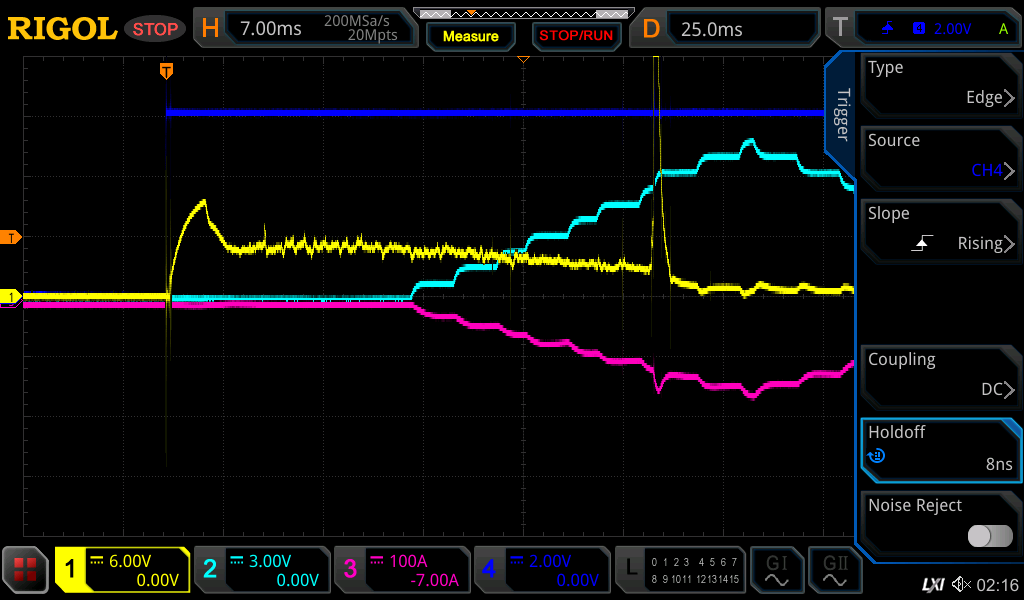This screenshot has height=600, width=1024.
Task: Click the Holdoff adjustment knob icon
Action: pyautogui.click(x=877, y=456)
